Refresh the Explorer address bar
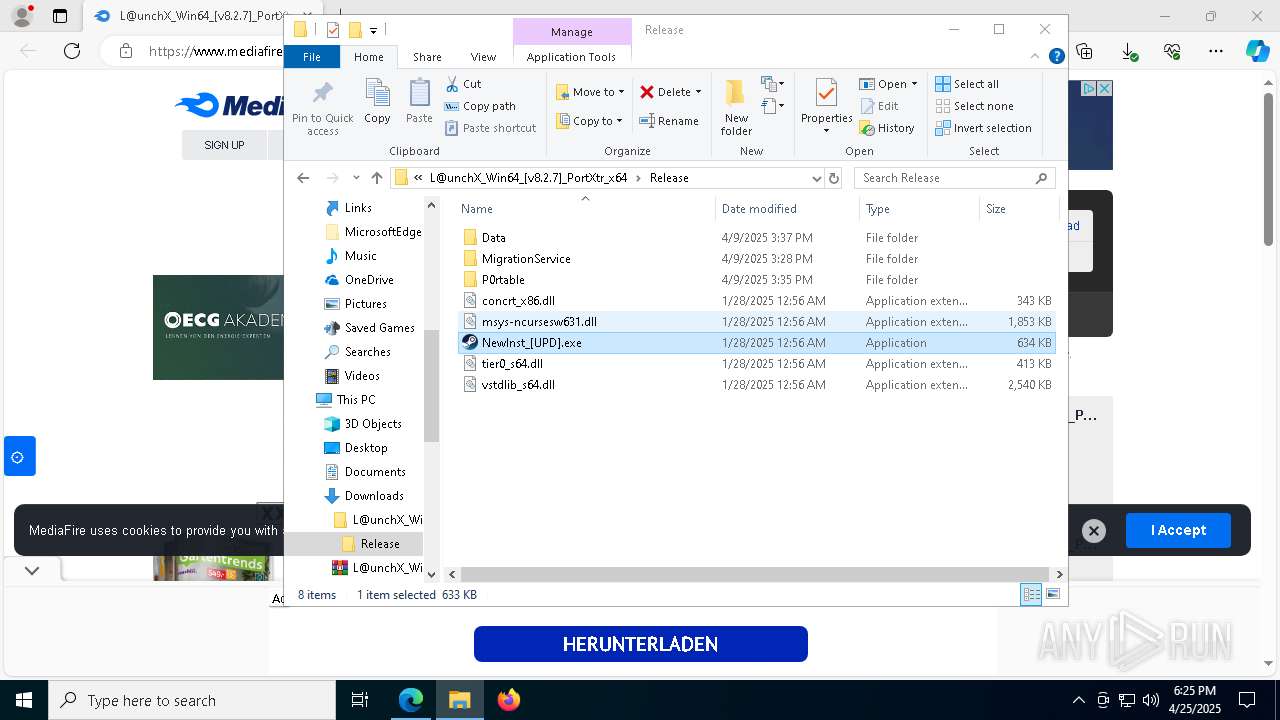Screen dimensions: 1280x720 pos(834,178)
